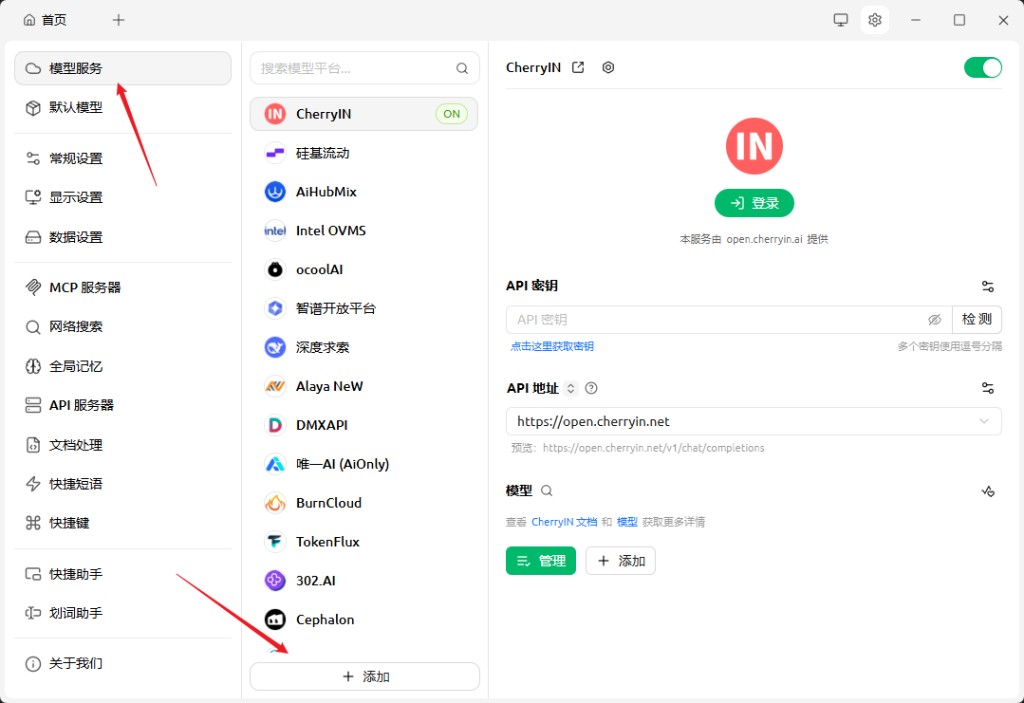
Task: Click the API address settings sliders icon
Action: click(x=987, y=388)
